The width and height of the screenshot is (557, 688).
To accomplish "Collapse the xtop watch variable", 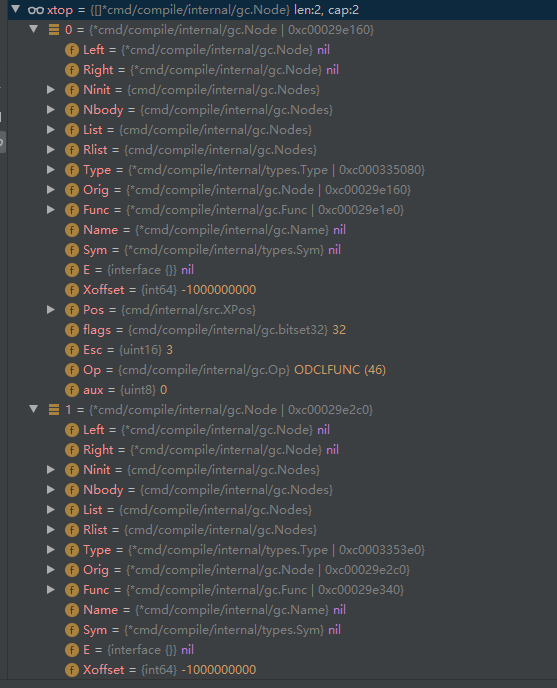I will point(16,9).
